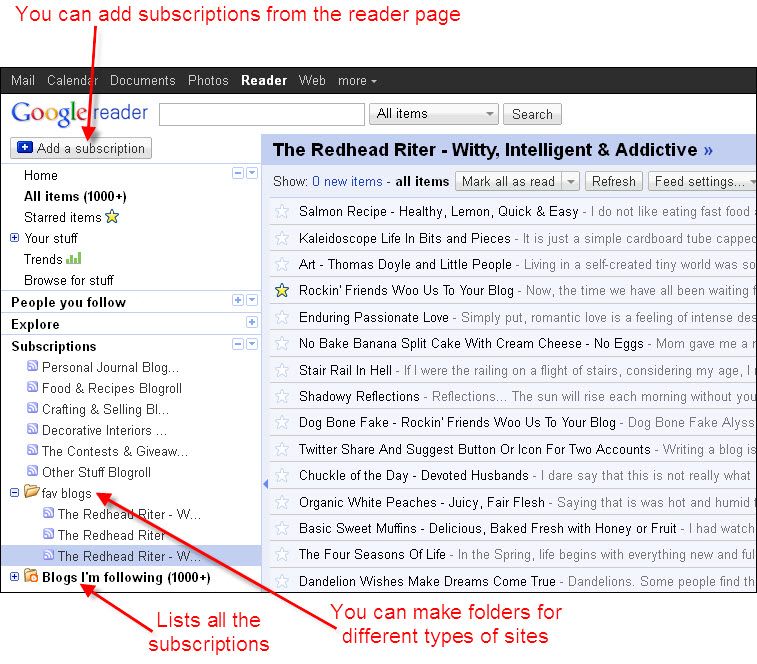Open the Home section options dropdown
Image resolution: width=757 pixels, height=664 pixels.
(x=252, y=173)
